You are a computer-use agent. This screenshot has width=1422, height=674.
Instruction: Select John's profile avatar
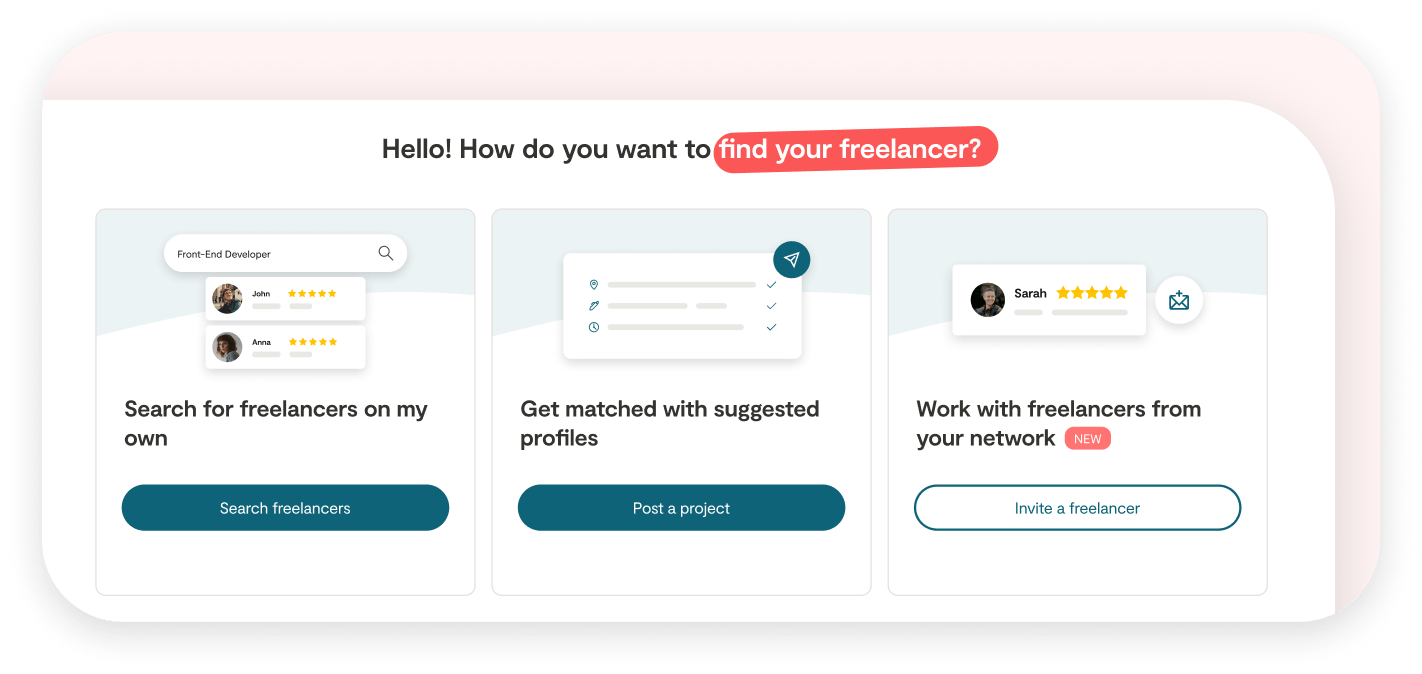click(x=227, y=299)
